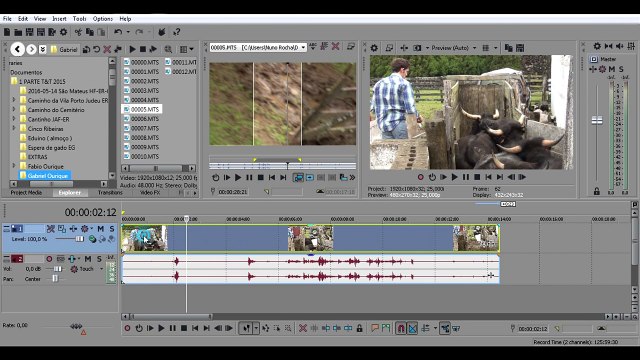Adjust audio track Vol slider

tap(58, 269)
